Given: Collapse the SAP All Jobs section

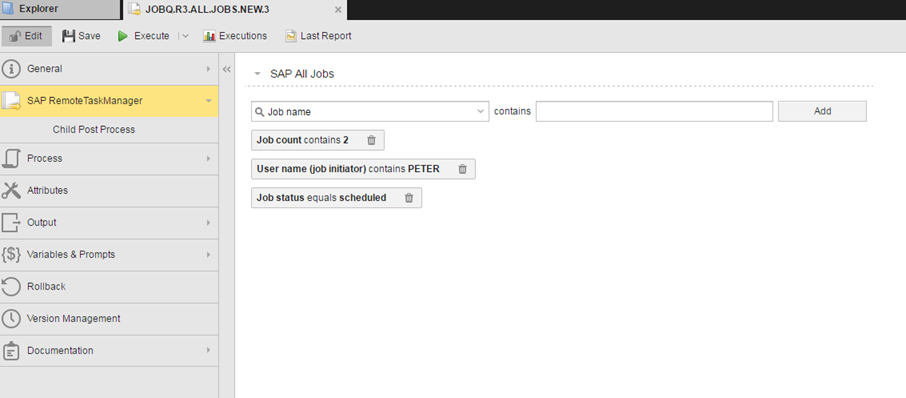Looking at the screenshot, I should coord(258,74).
